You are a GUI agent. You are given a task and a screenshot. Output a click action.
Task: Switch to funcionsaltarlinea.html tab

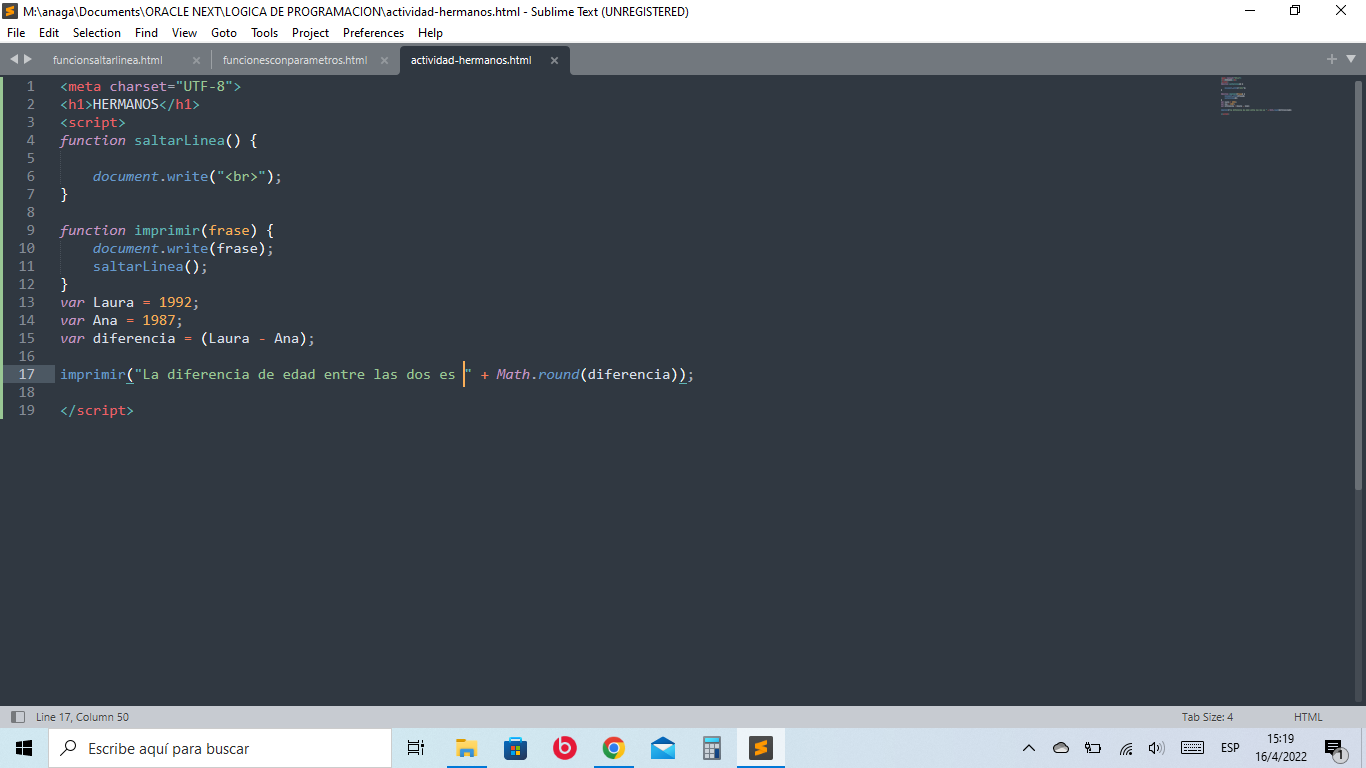108,60
